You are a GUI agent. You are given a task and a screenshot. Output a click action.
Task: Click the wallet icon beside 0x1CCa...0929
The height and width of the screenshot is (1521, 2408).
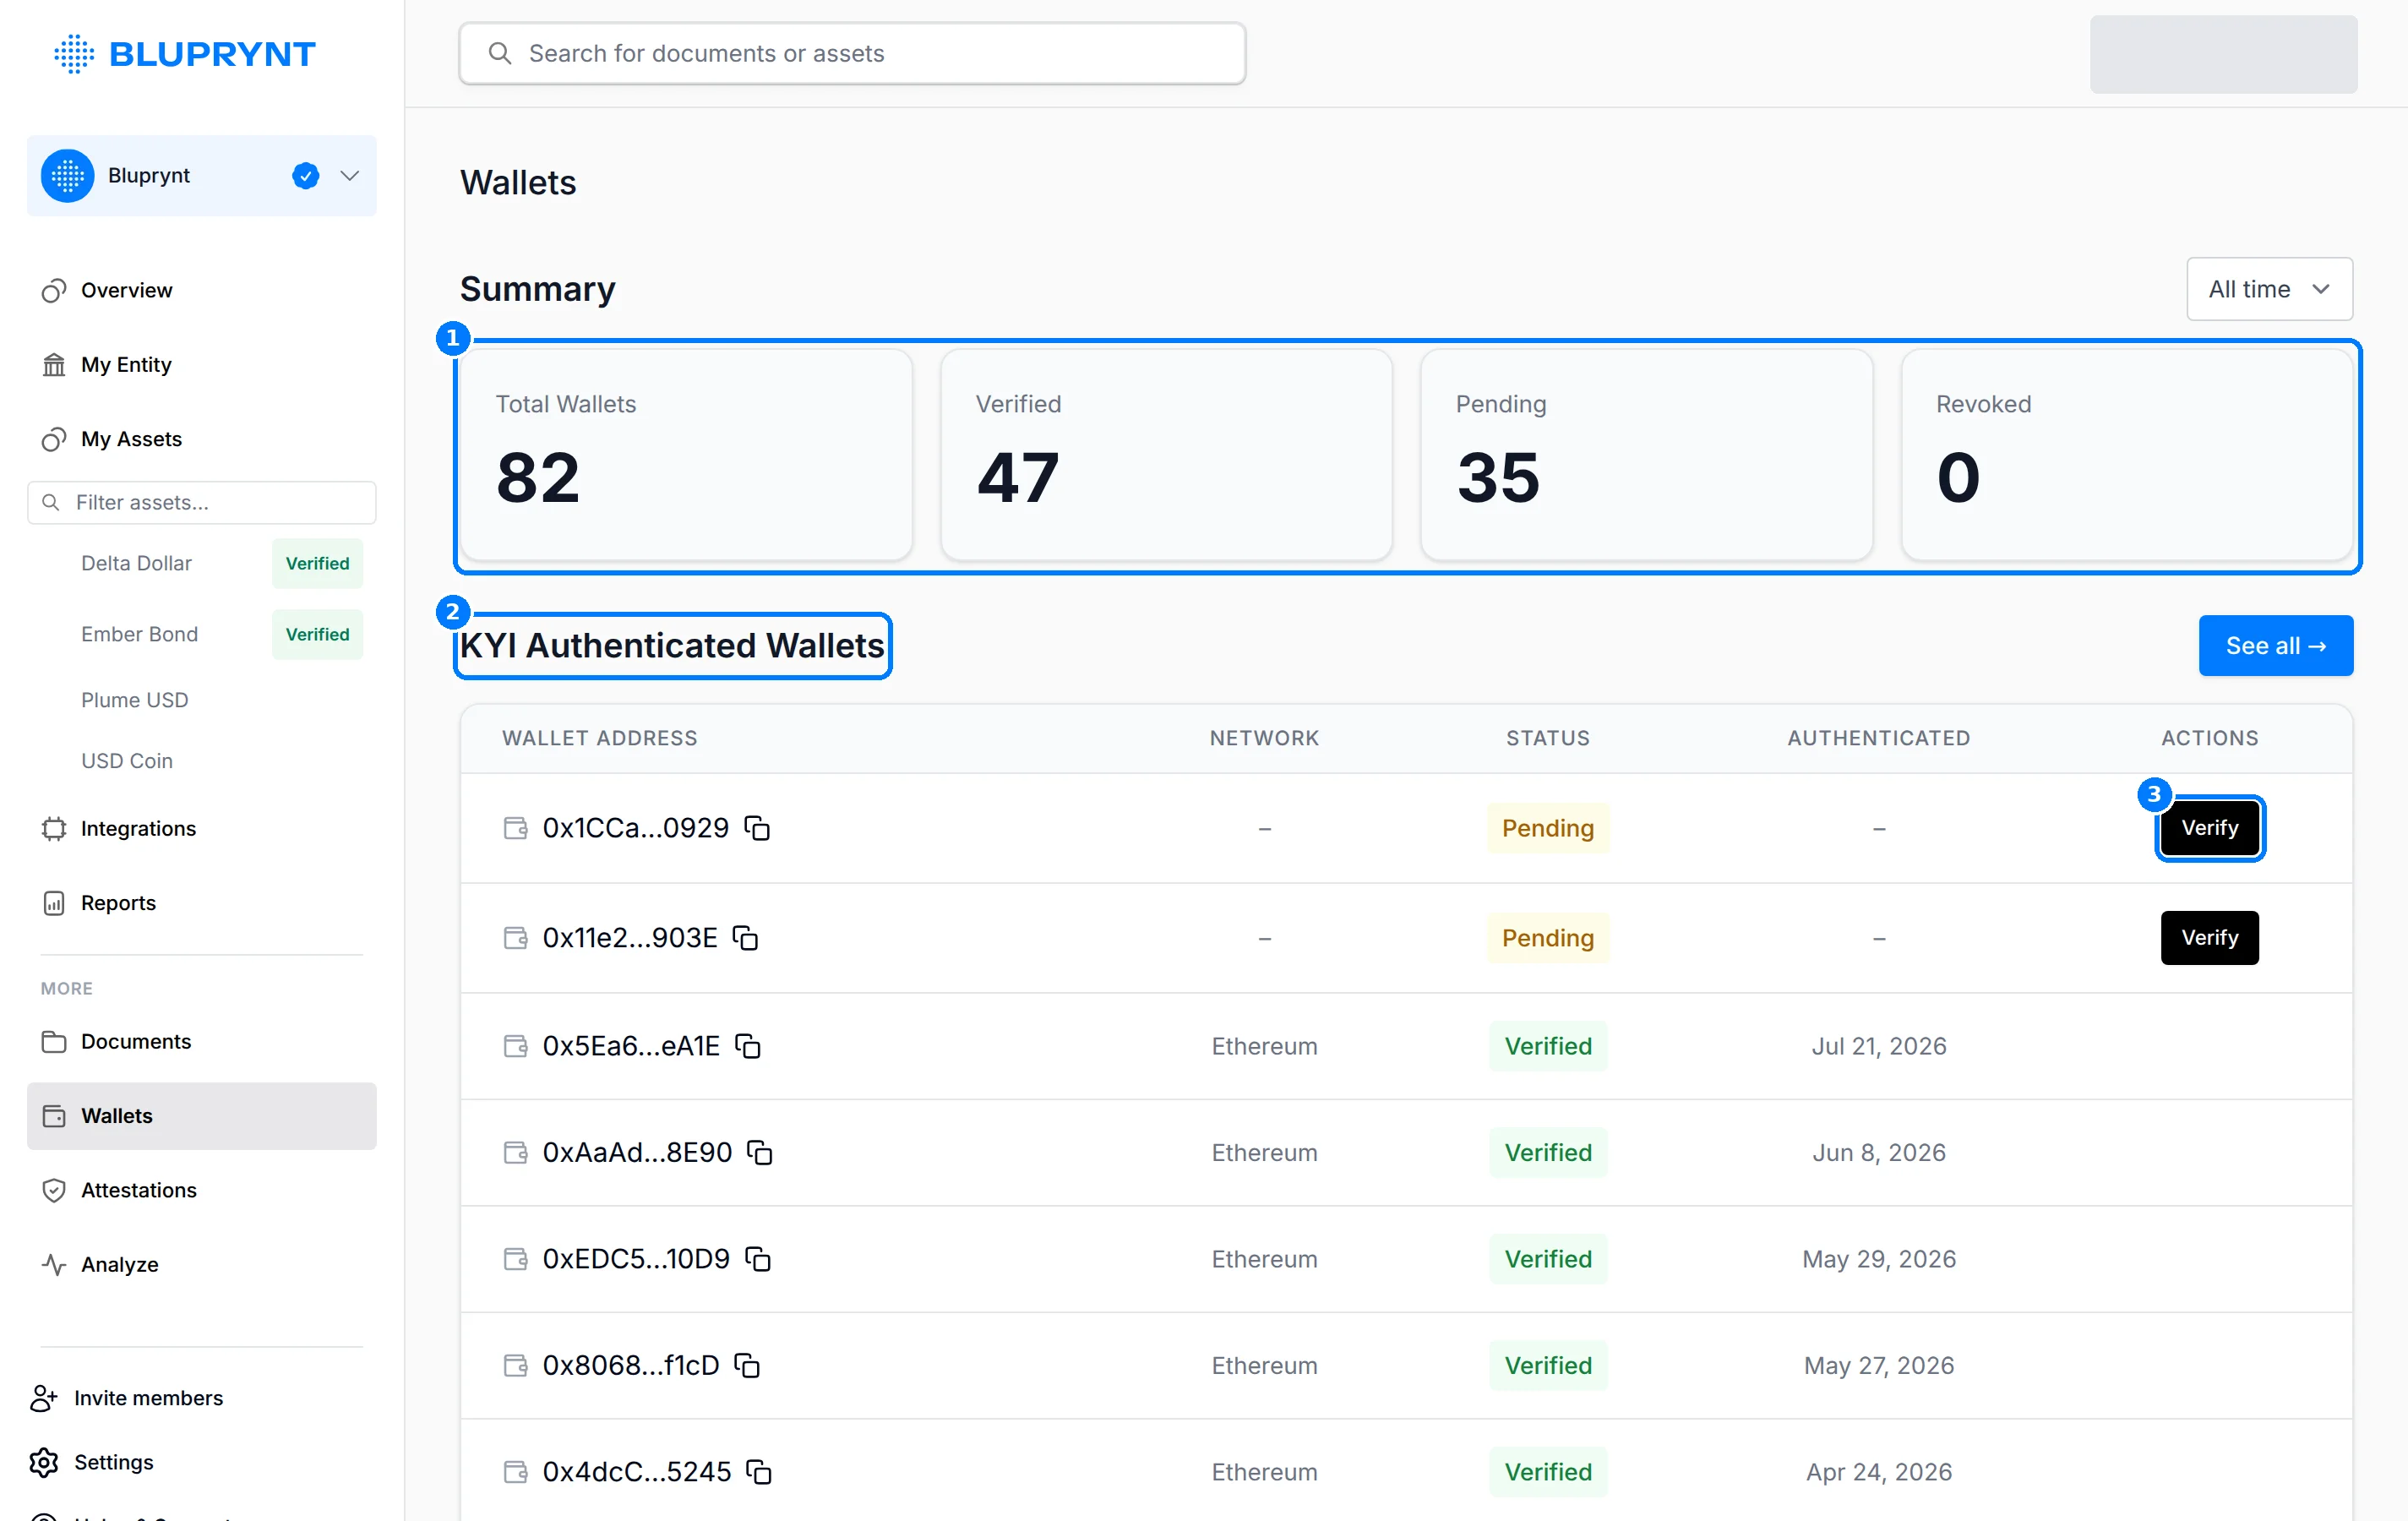(515, 828)
